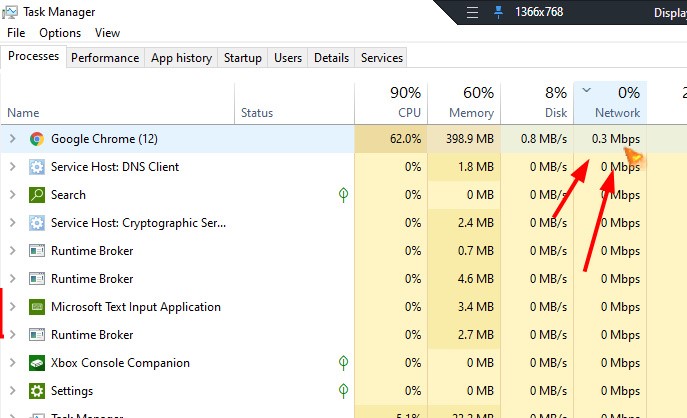Select the Xbox Console Companion icon
The image size is (687, 418).
tap(37, 363)
